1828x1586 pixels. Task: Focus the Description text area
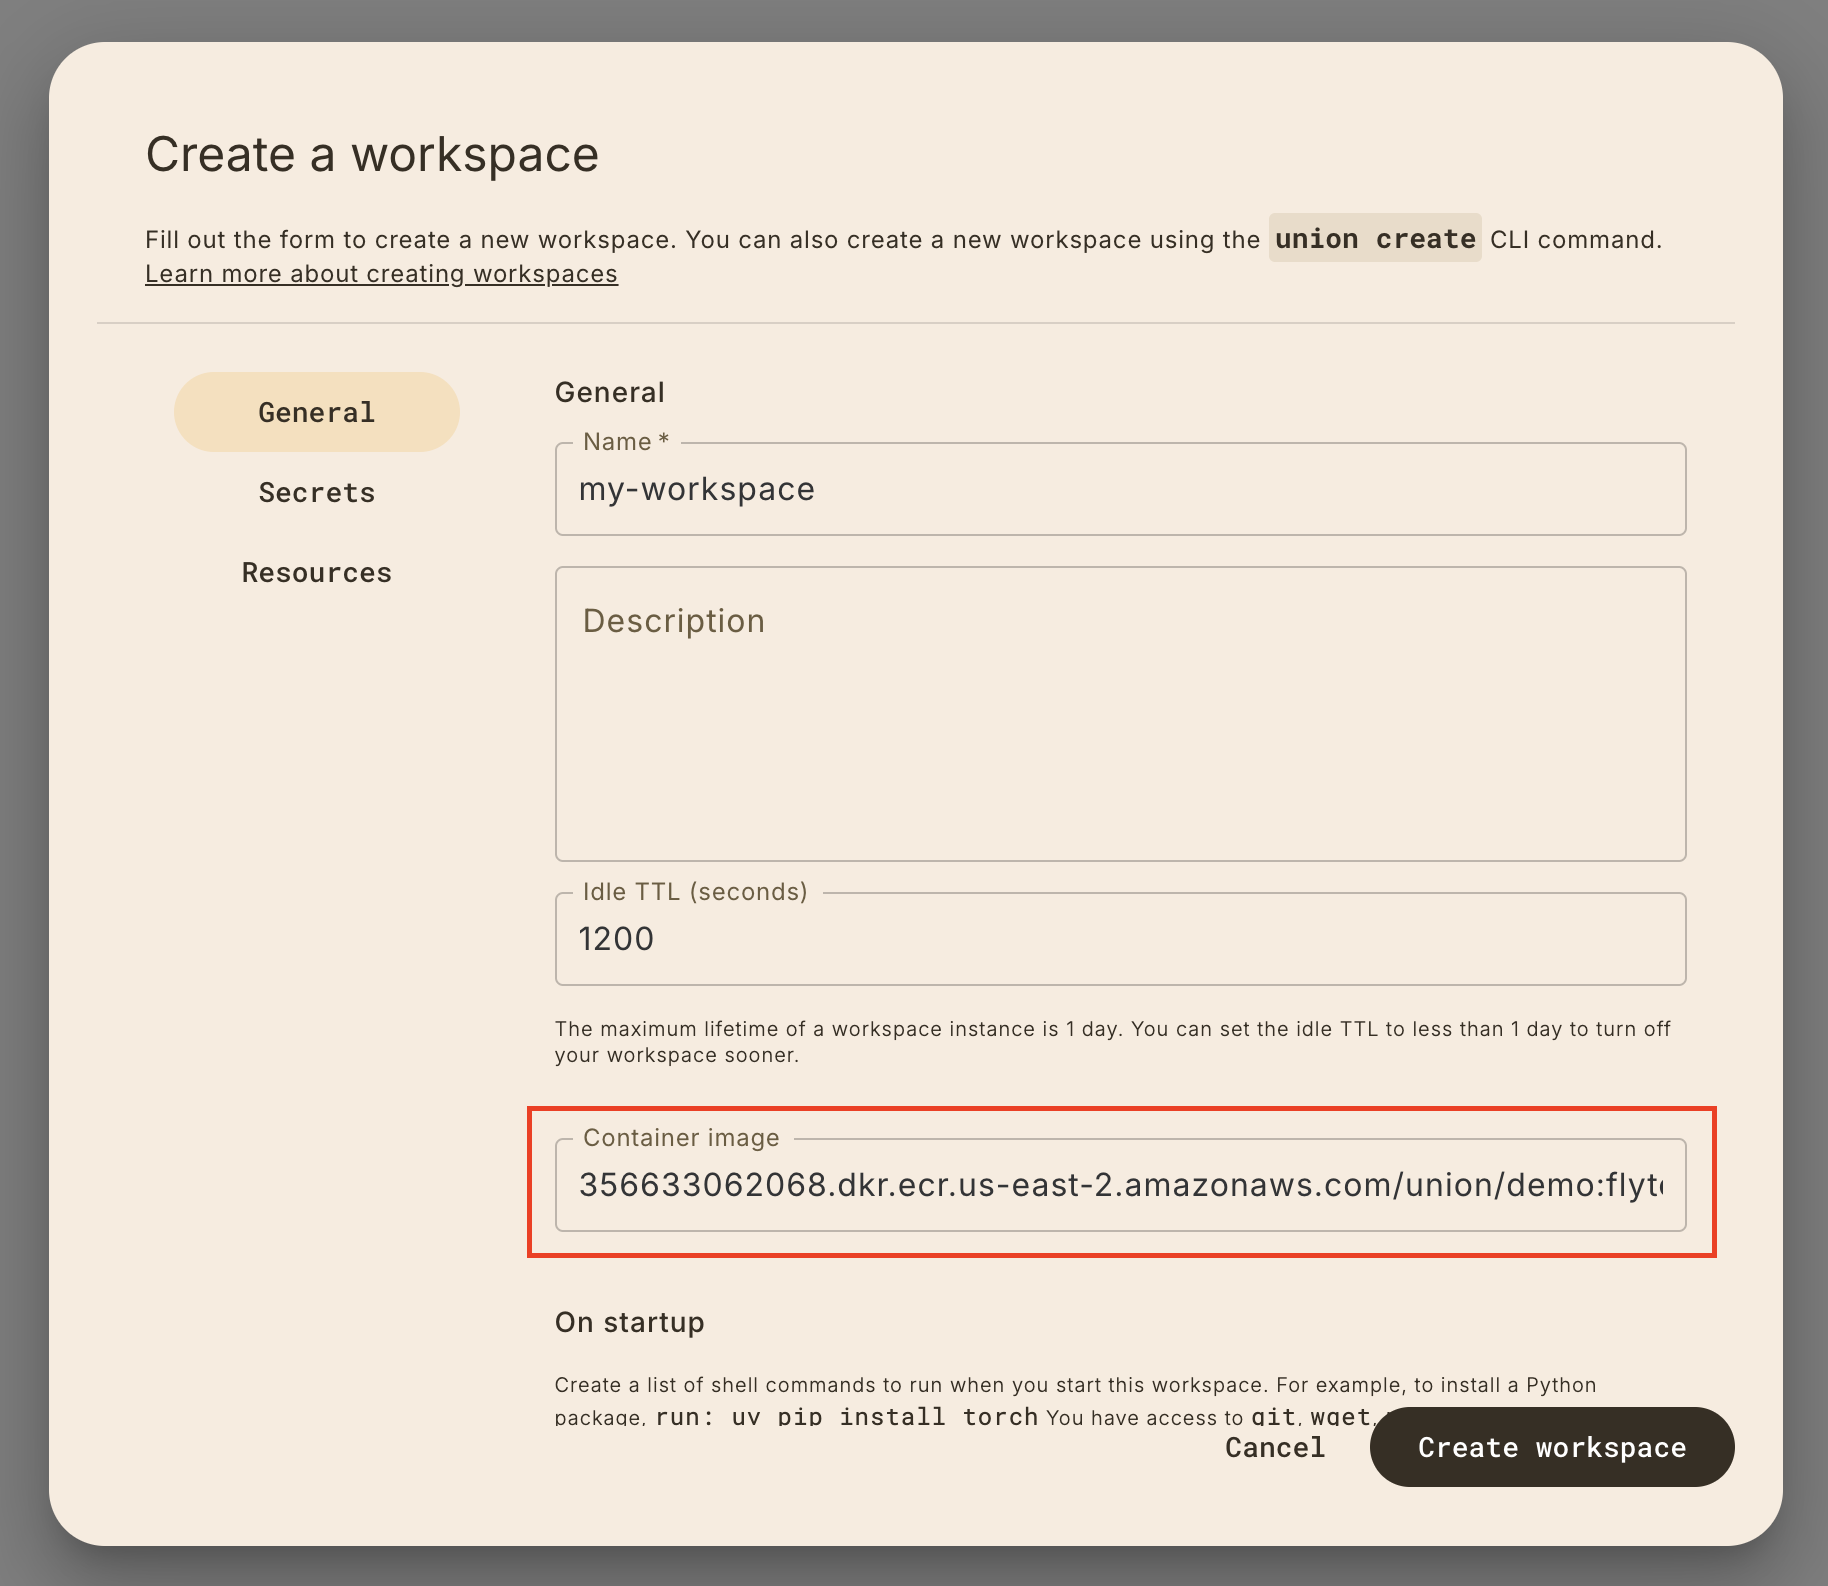[x=1120, y=714]
